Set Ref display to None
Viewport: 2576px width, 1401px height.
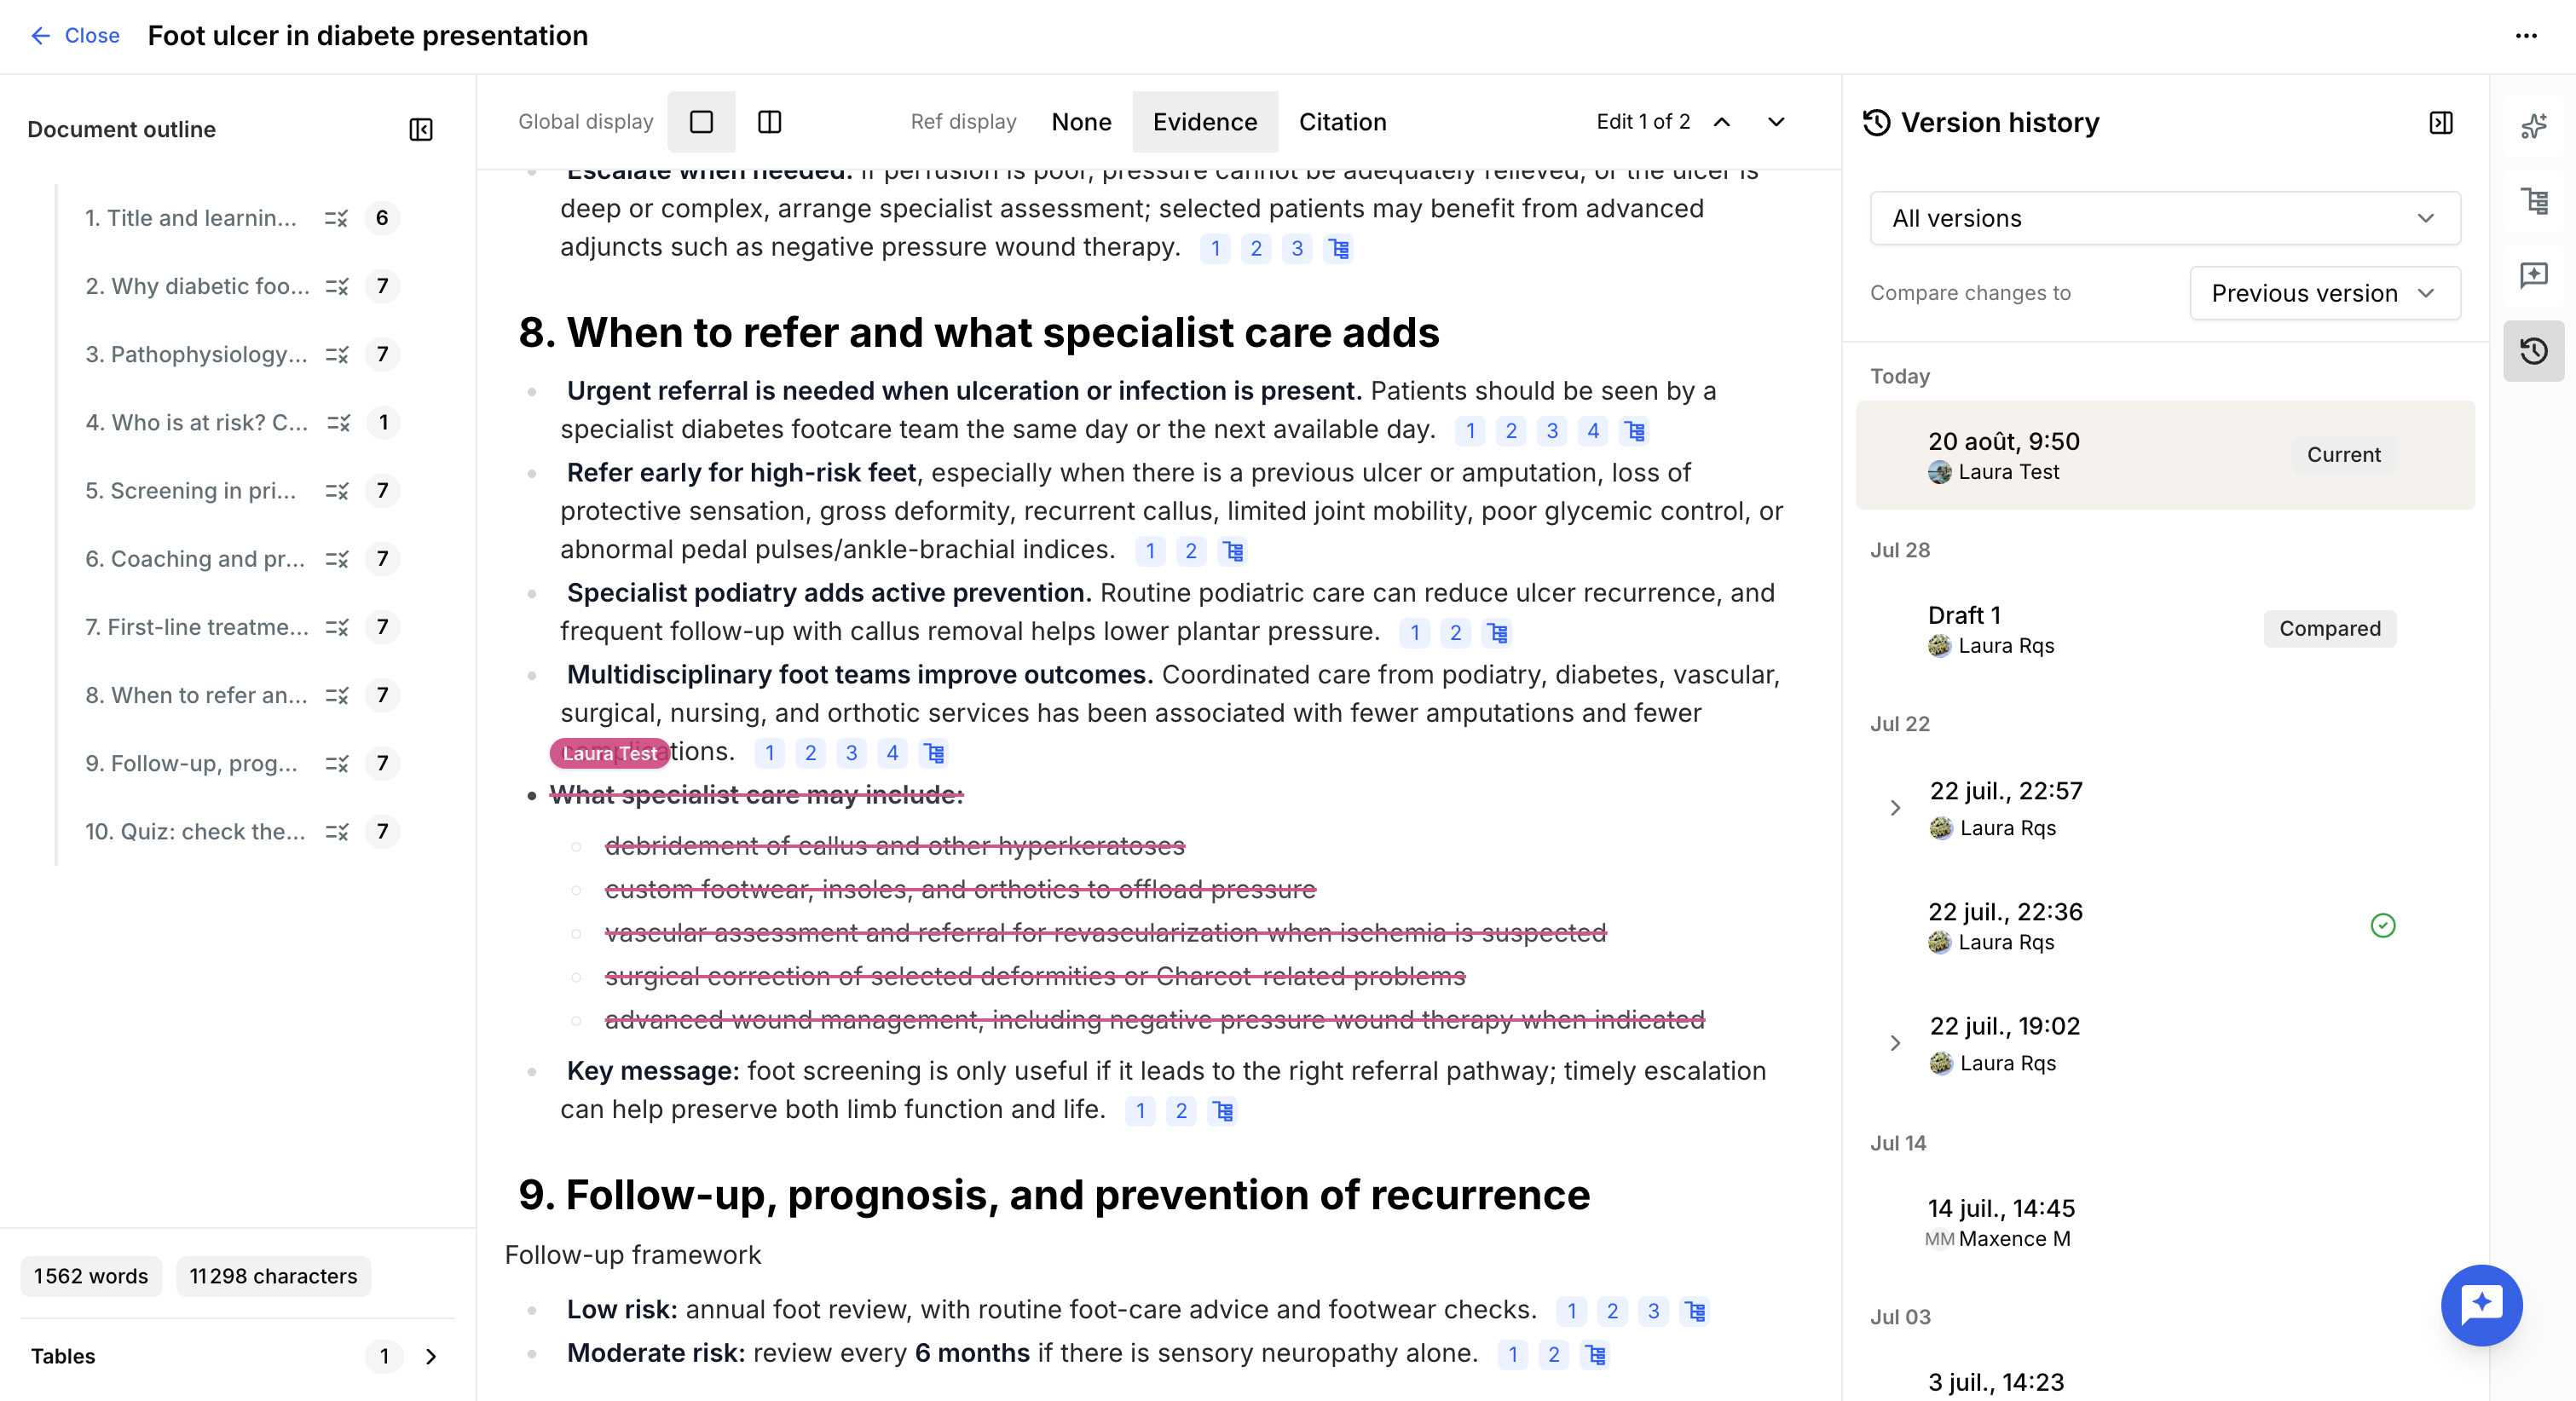tap(1081, 122)
